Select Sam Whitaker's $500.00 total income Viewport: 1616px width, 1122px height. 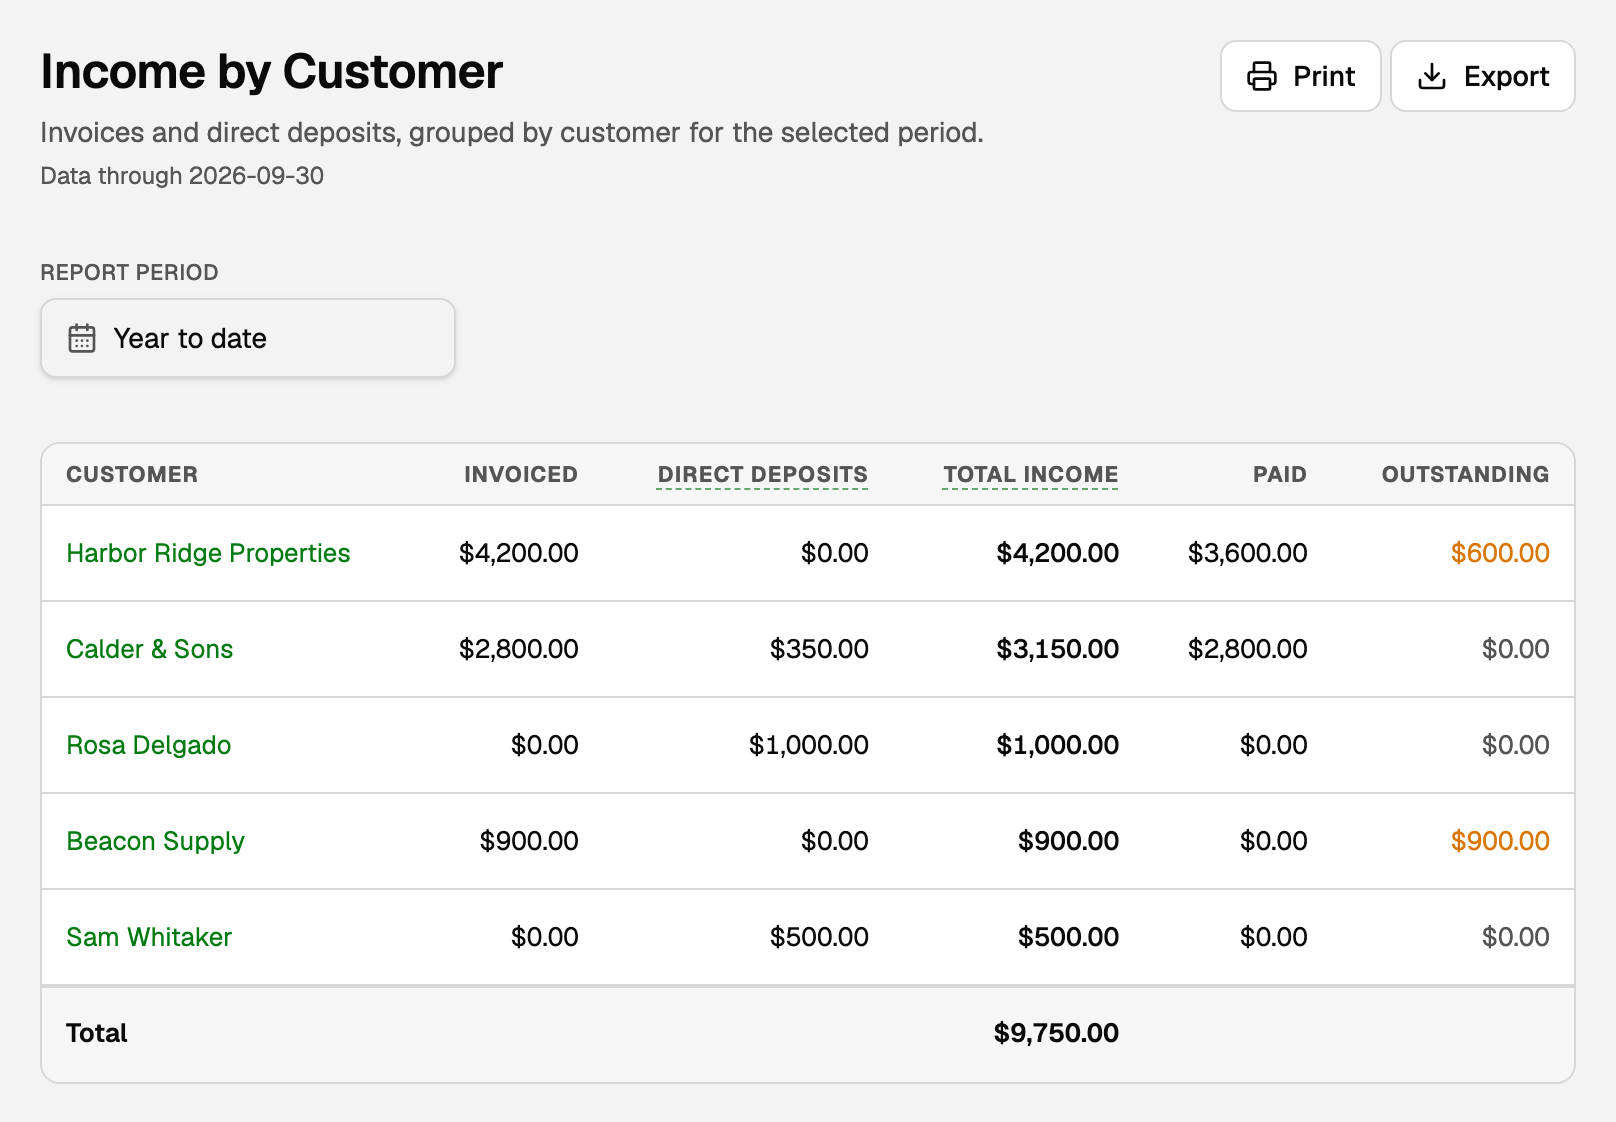1068,937
